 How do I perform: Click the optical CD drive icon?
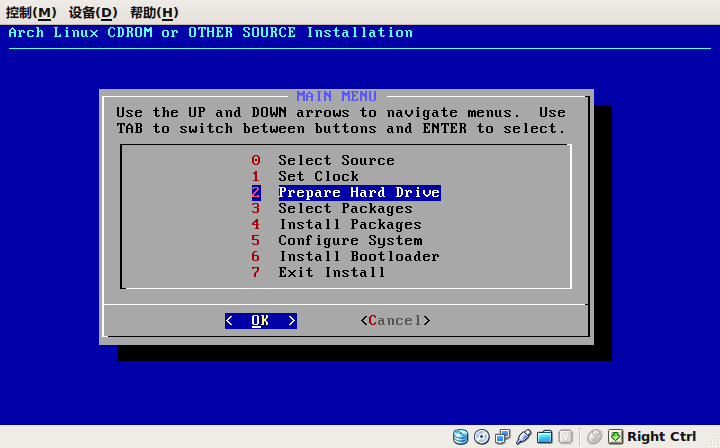coord(482,437)
